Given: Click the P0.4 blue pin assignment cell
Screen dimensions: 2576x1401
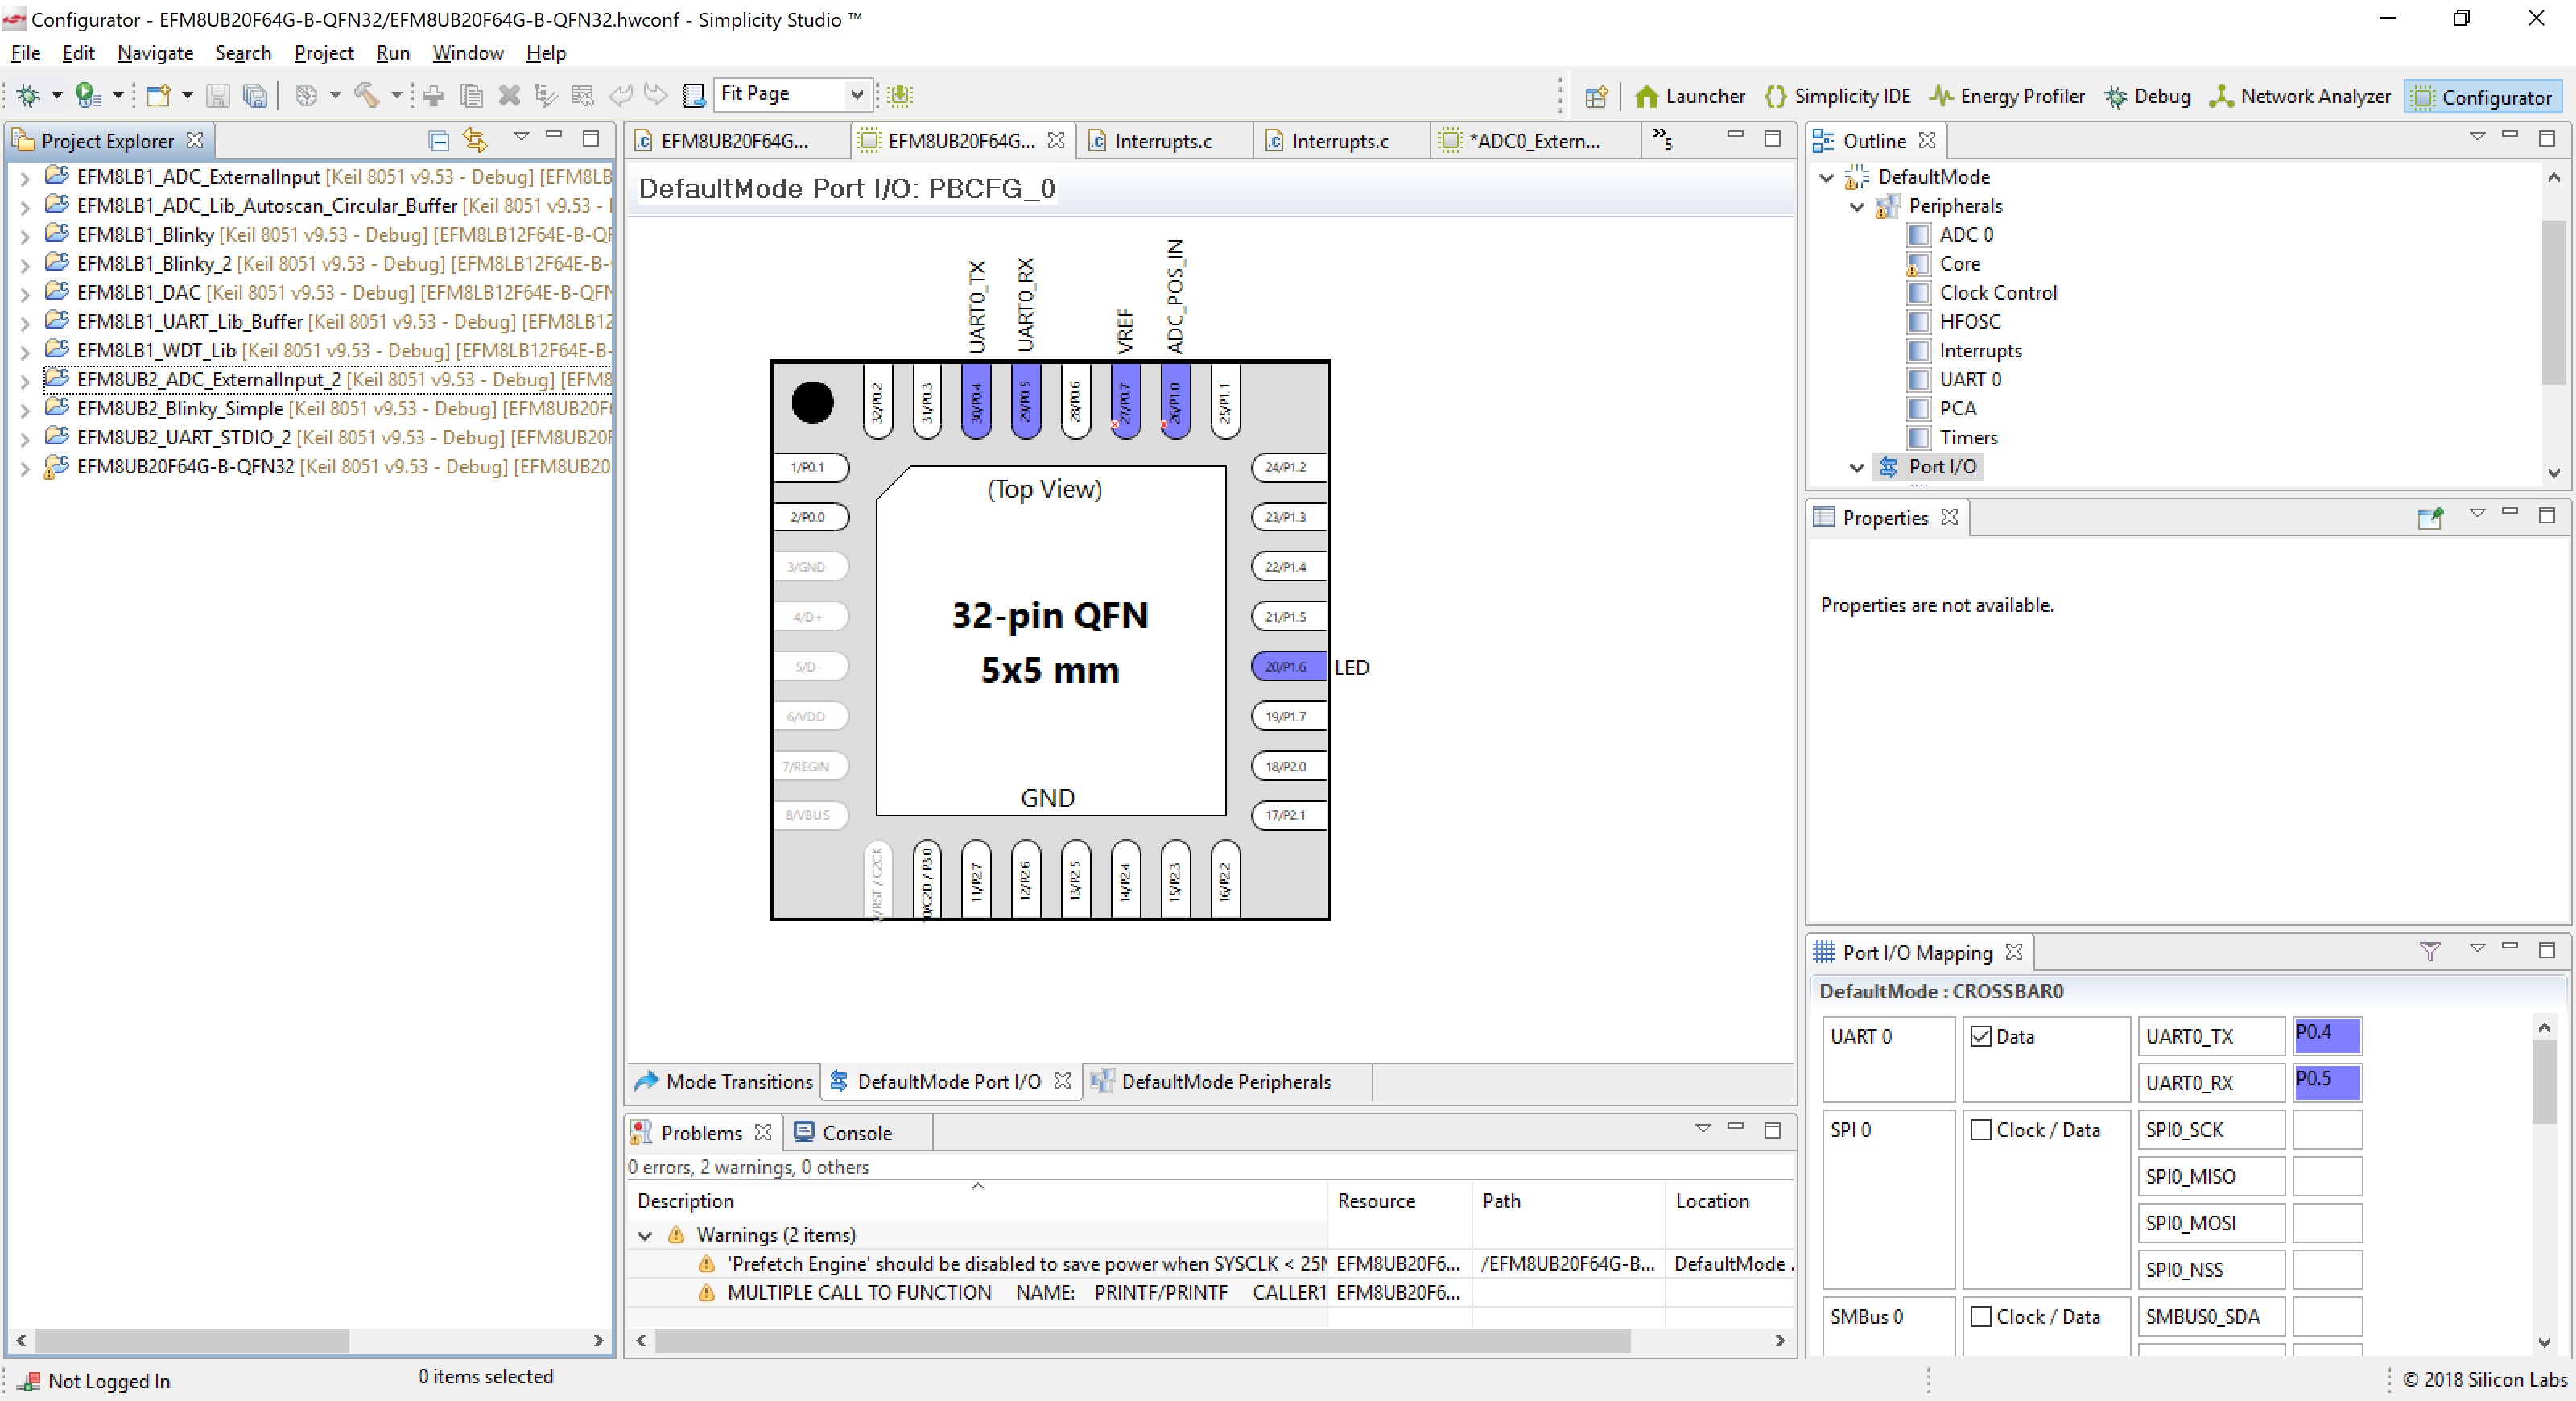Looking at the screenshot, I should [x=2327, y=1035].
